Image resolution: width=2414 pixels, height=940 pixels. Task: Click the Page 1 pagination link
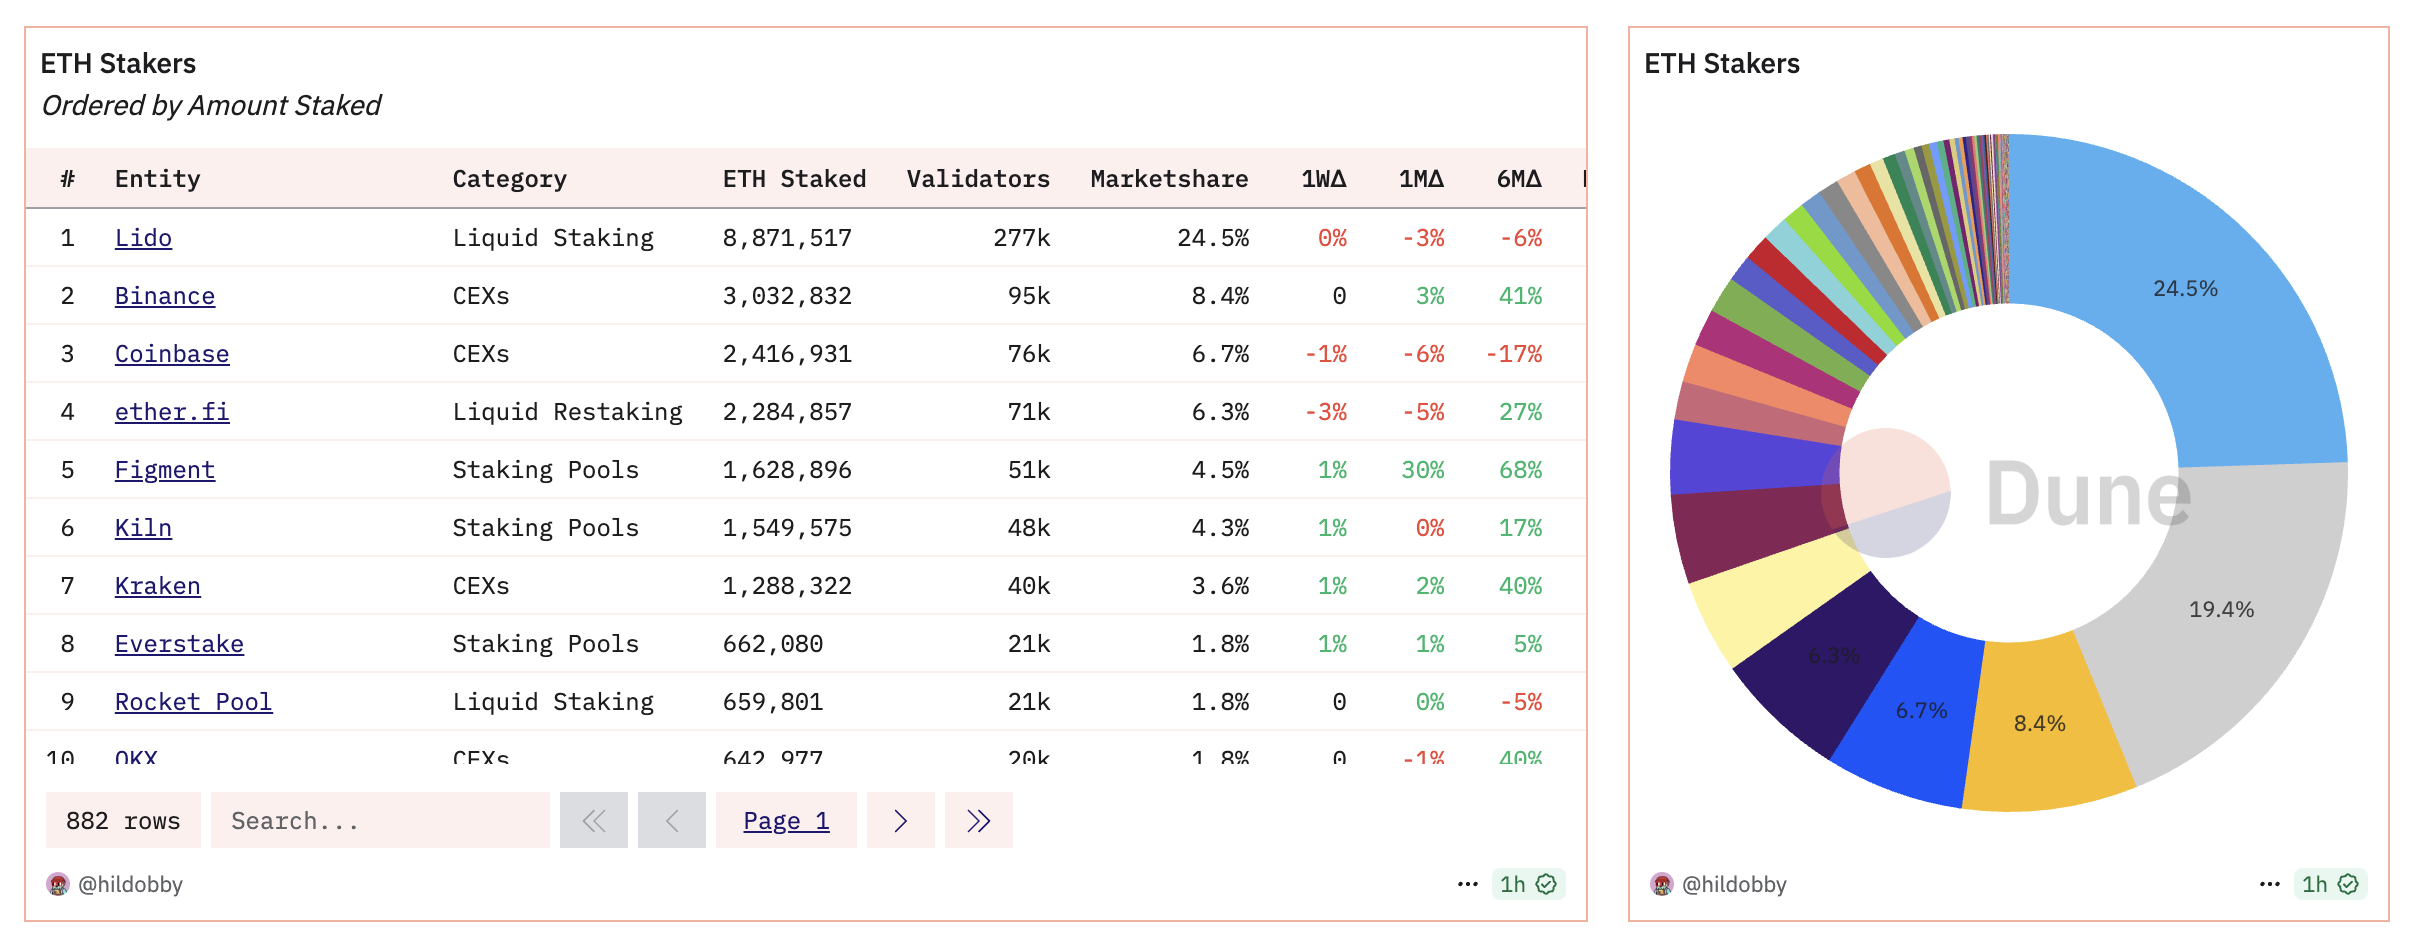pyautogui.click(x=786, y=820)
